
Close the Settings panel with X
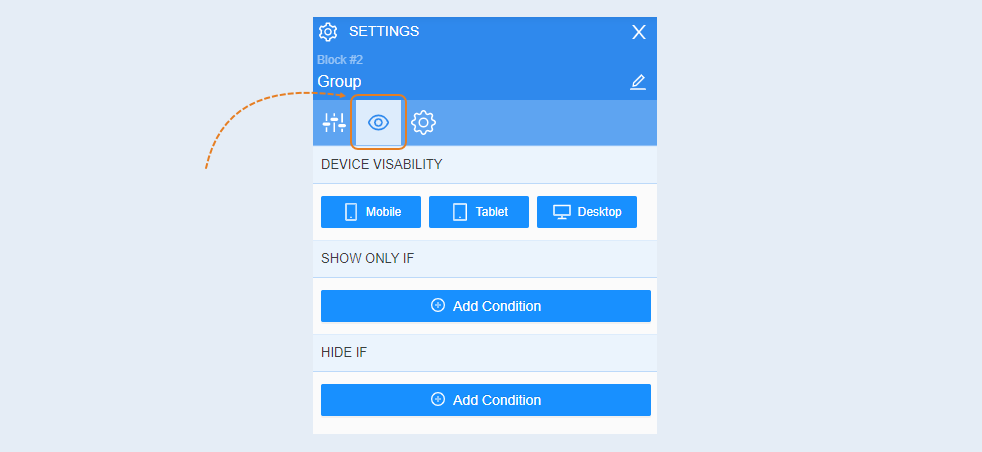pos(638,33)
